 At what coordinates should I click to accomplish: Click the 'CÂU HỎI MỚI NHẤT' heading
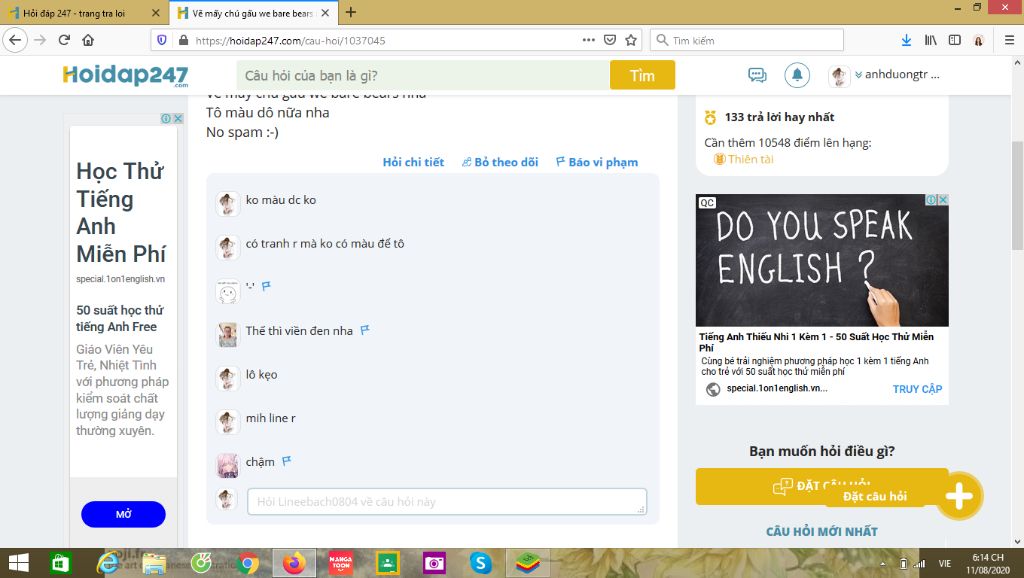pyautogui.click(x=822, y=532)
